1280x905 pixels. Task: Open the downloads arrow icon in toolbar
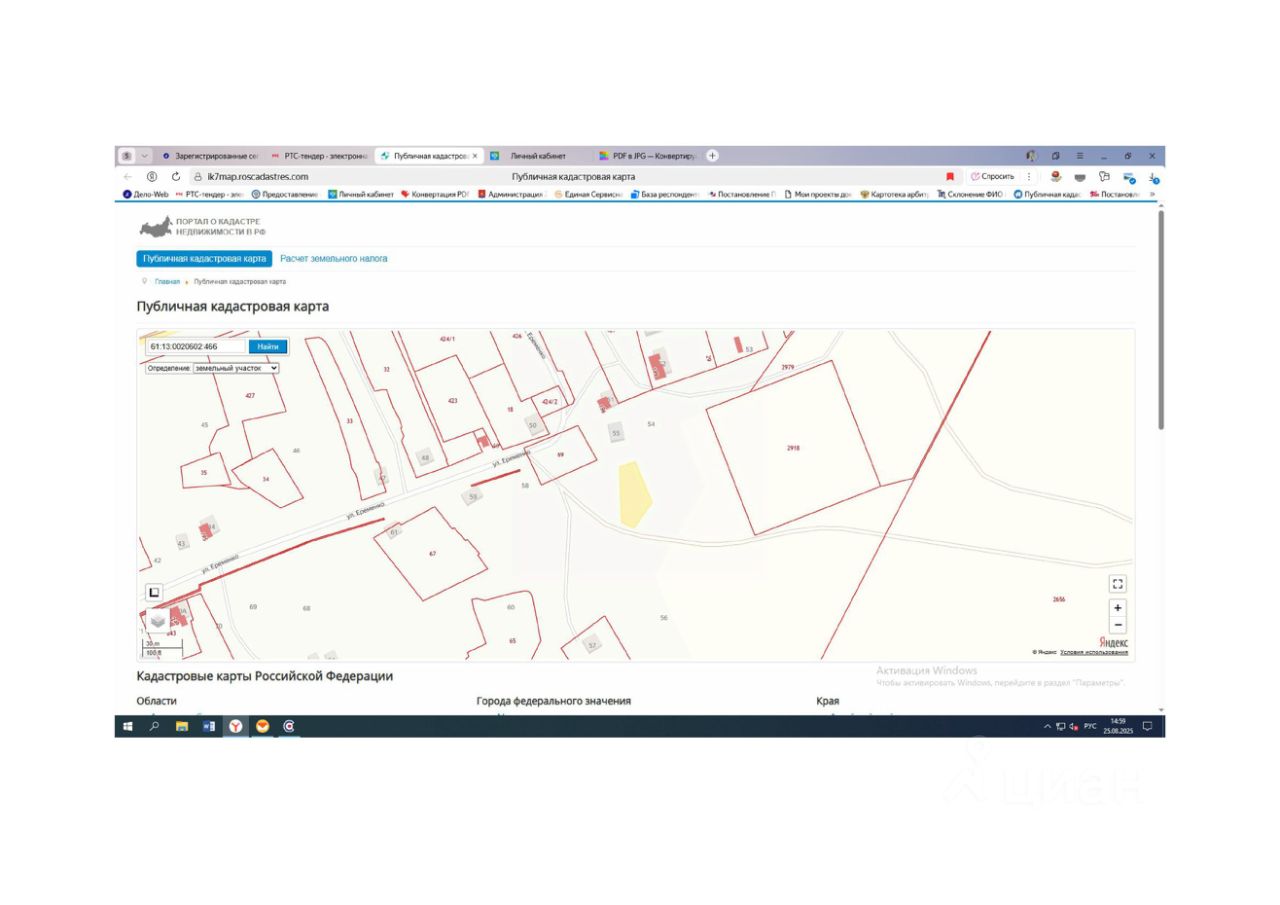pos(1154,177)
